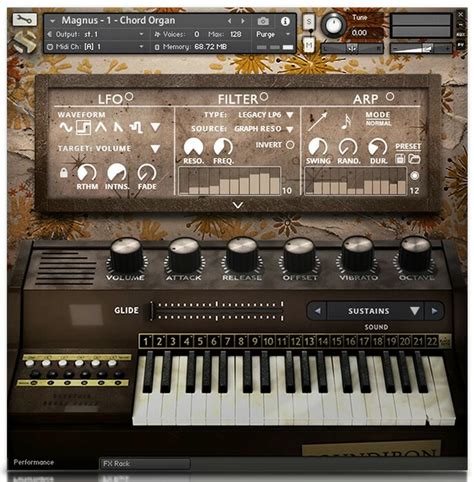
Task: Click the OFFSET knob on organ
Action: 299,256
